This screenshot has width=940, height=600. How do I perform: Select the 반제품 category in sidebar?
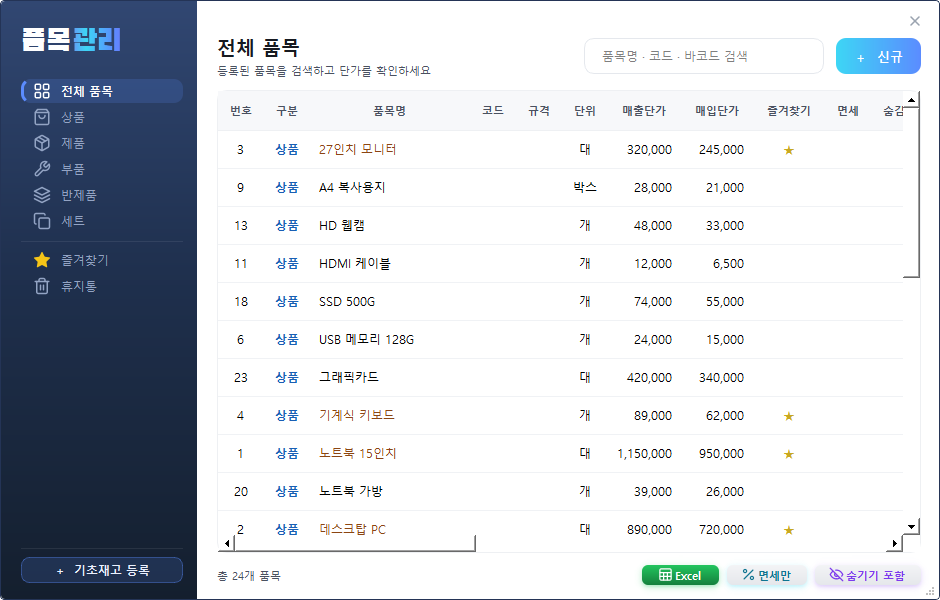tap(102, 195)
